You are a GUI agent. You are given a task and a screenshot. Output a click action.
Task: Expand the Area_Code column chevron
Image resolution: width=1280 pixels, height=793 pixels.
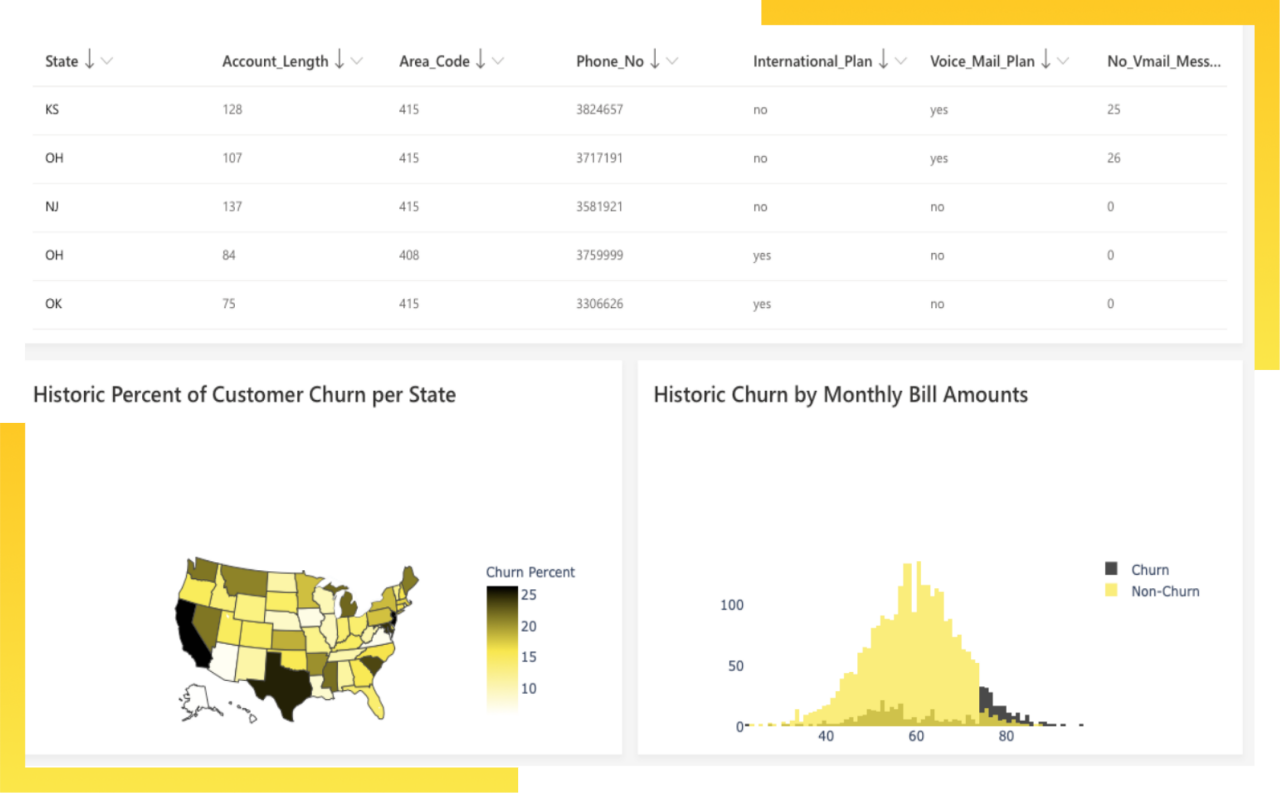(498, 62)
